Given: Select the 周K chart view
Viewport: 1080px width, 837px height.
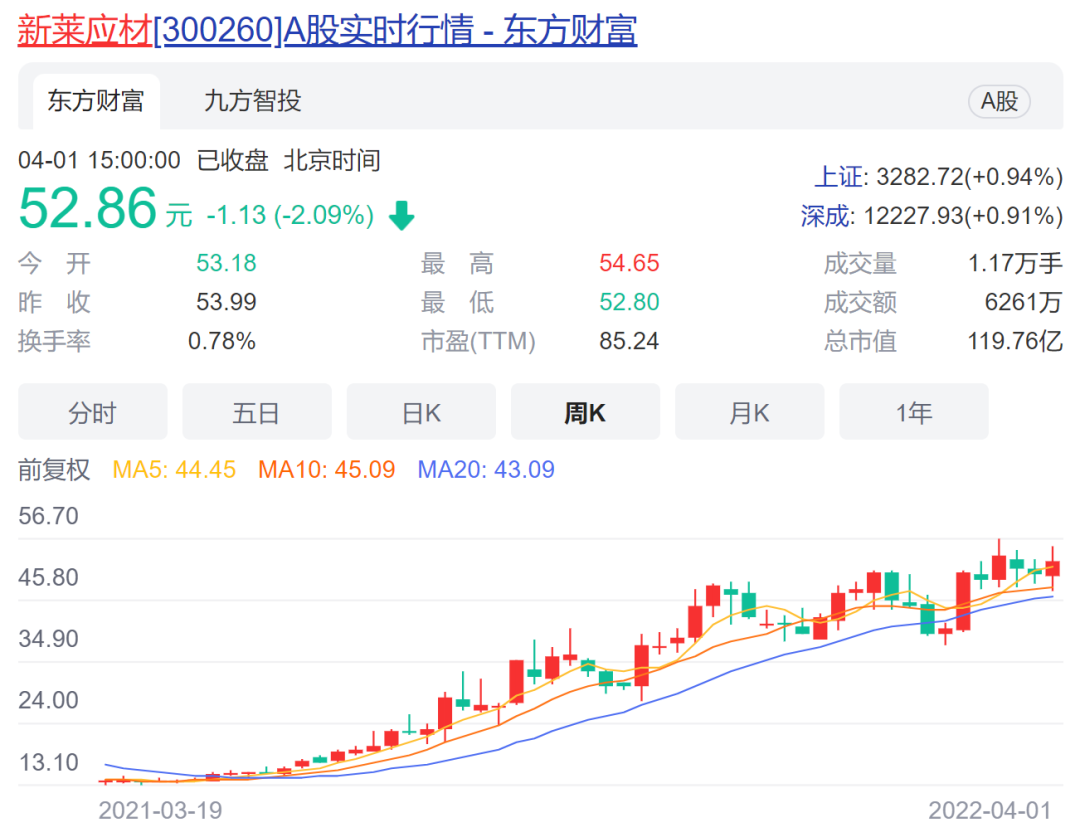Looking at the screenshot, I should pyautogui.click(x=585, y=413).
